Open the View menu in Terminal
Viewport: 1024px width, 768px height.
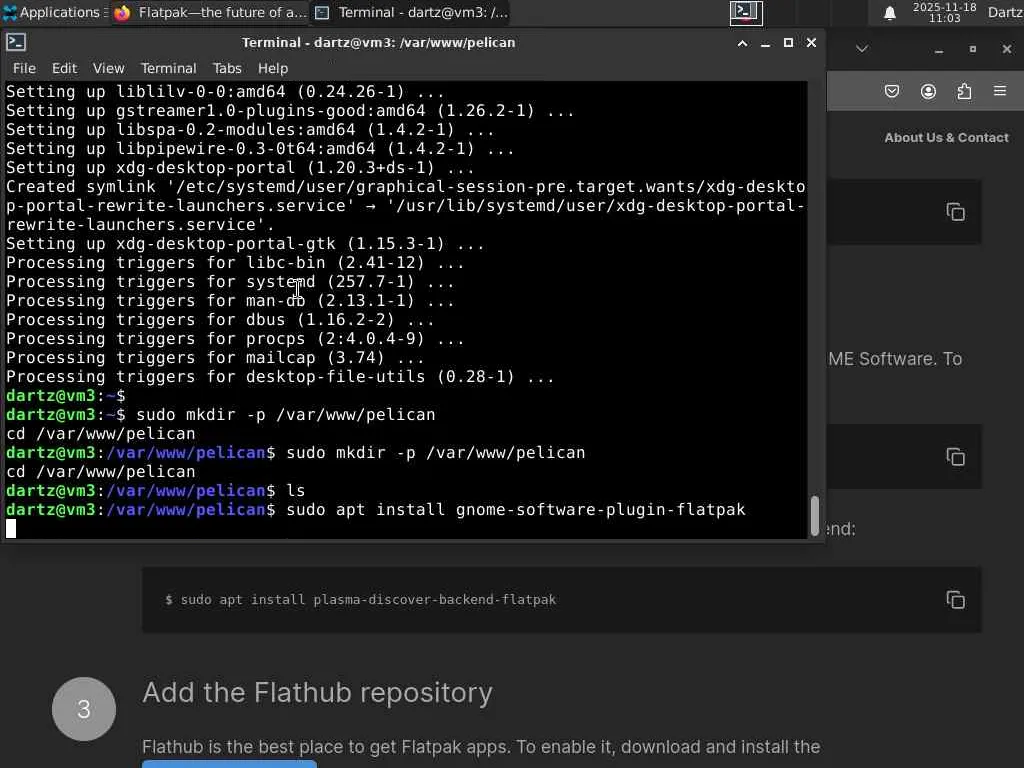(108, 68)
